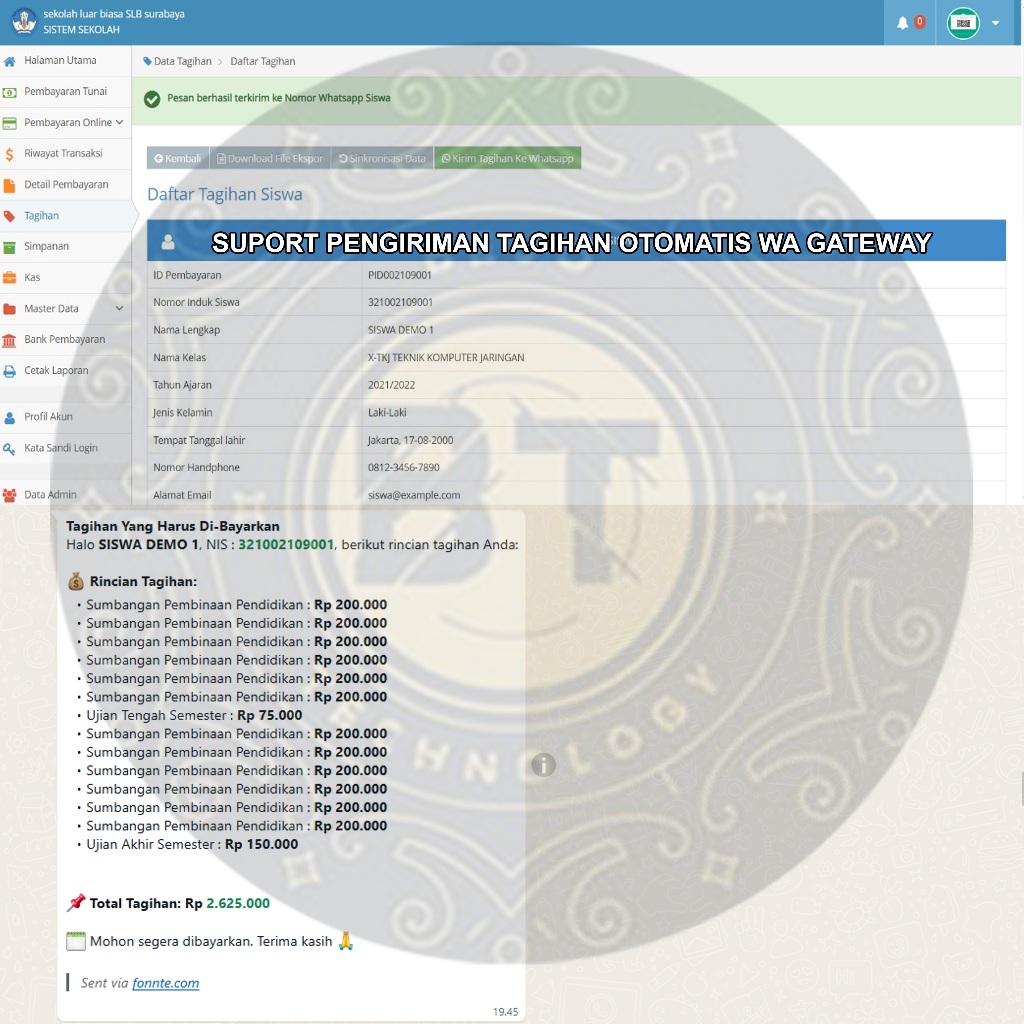This screenshot has width=1024, height=1024.
Task: Click the Halaman Utama home icon
Action: coord(9,61)
